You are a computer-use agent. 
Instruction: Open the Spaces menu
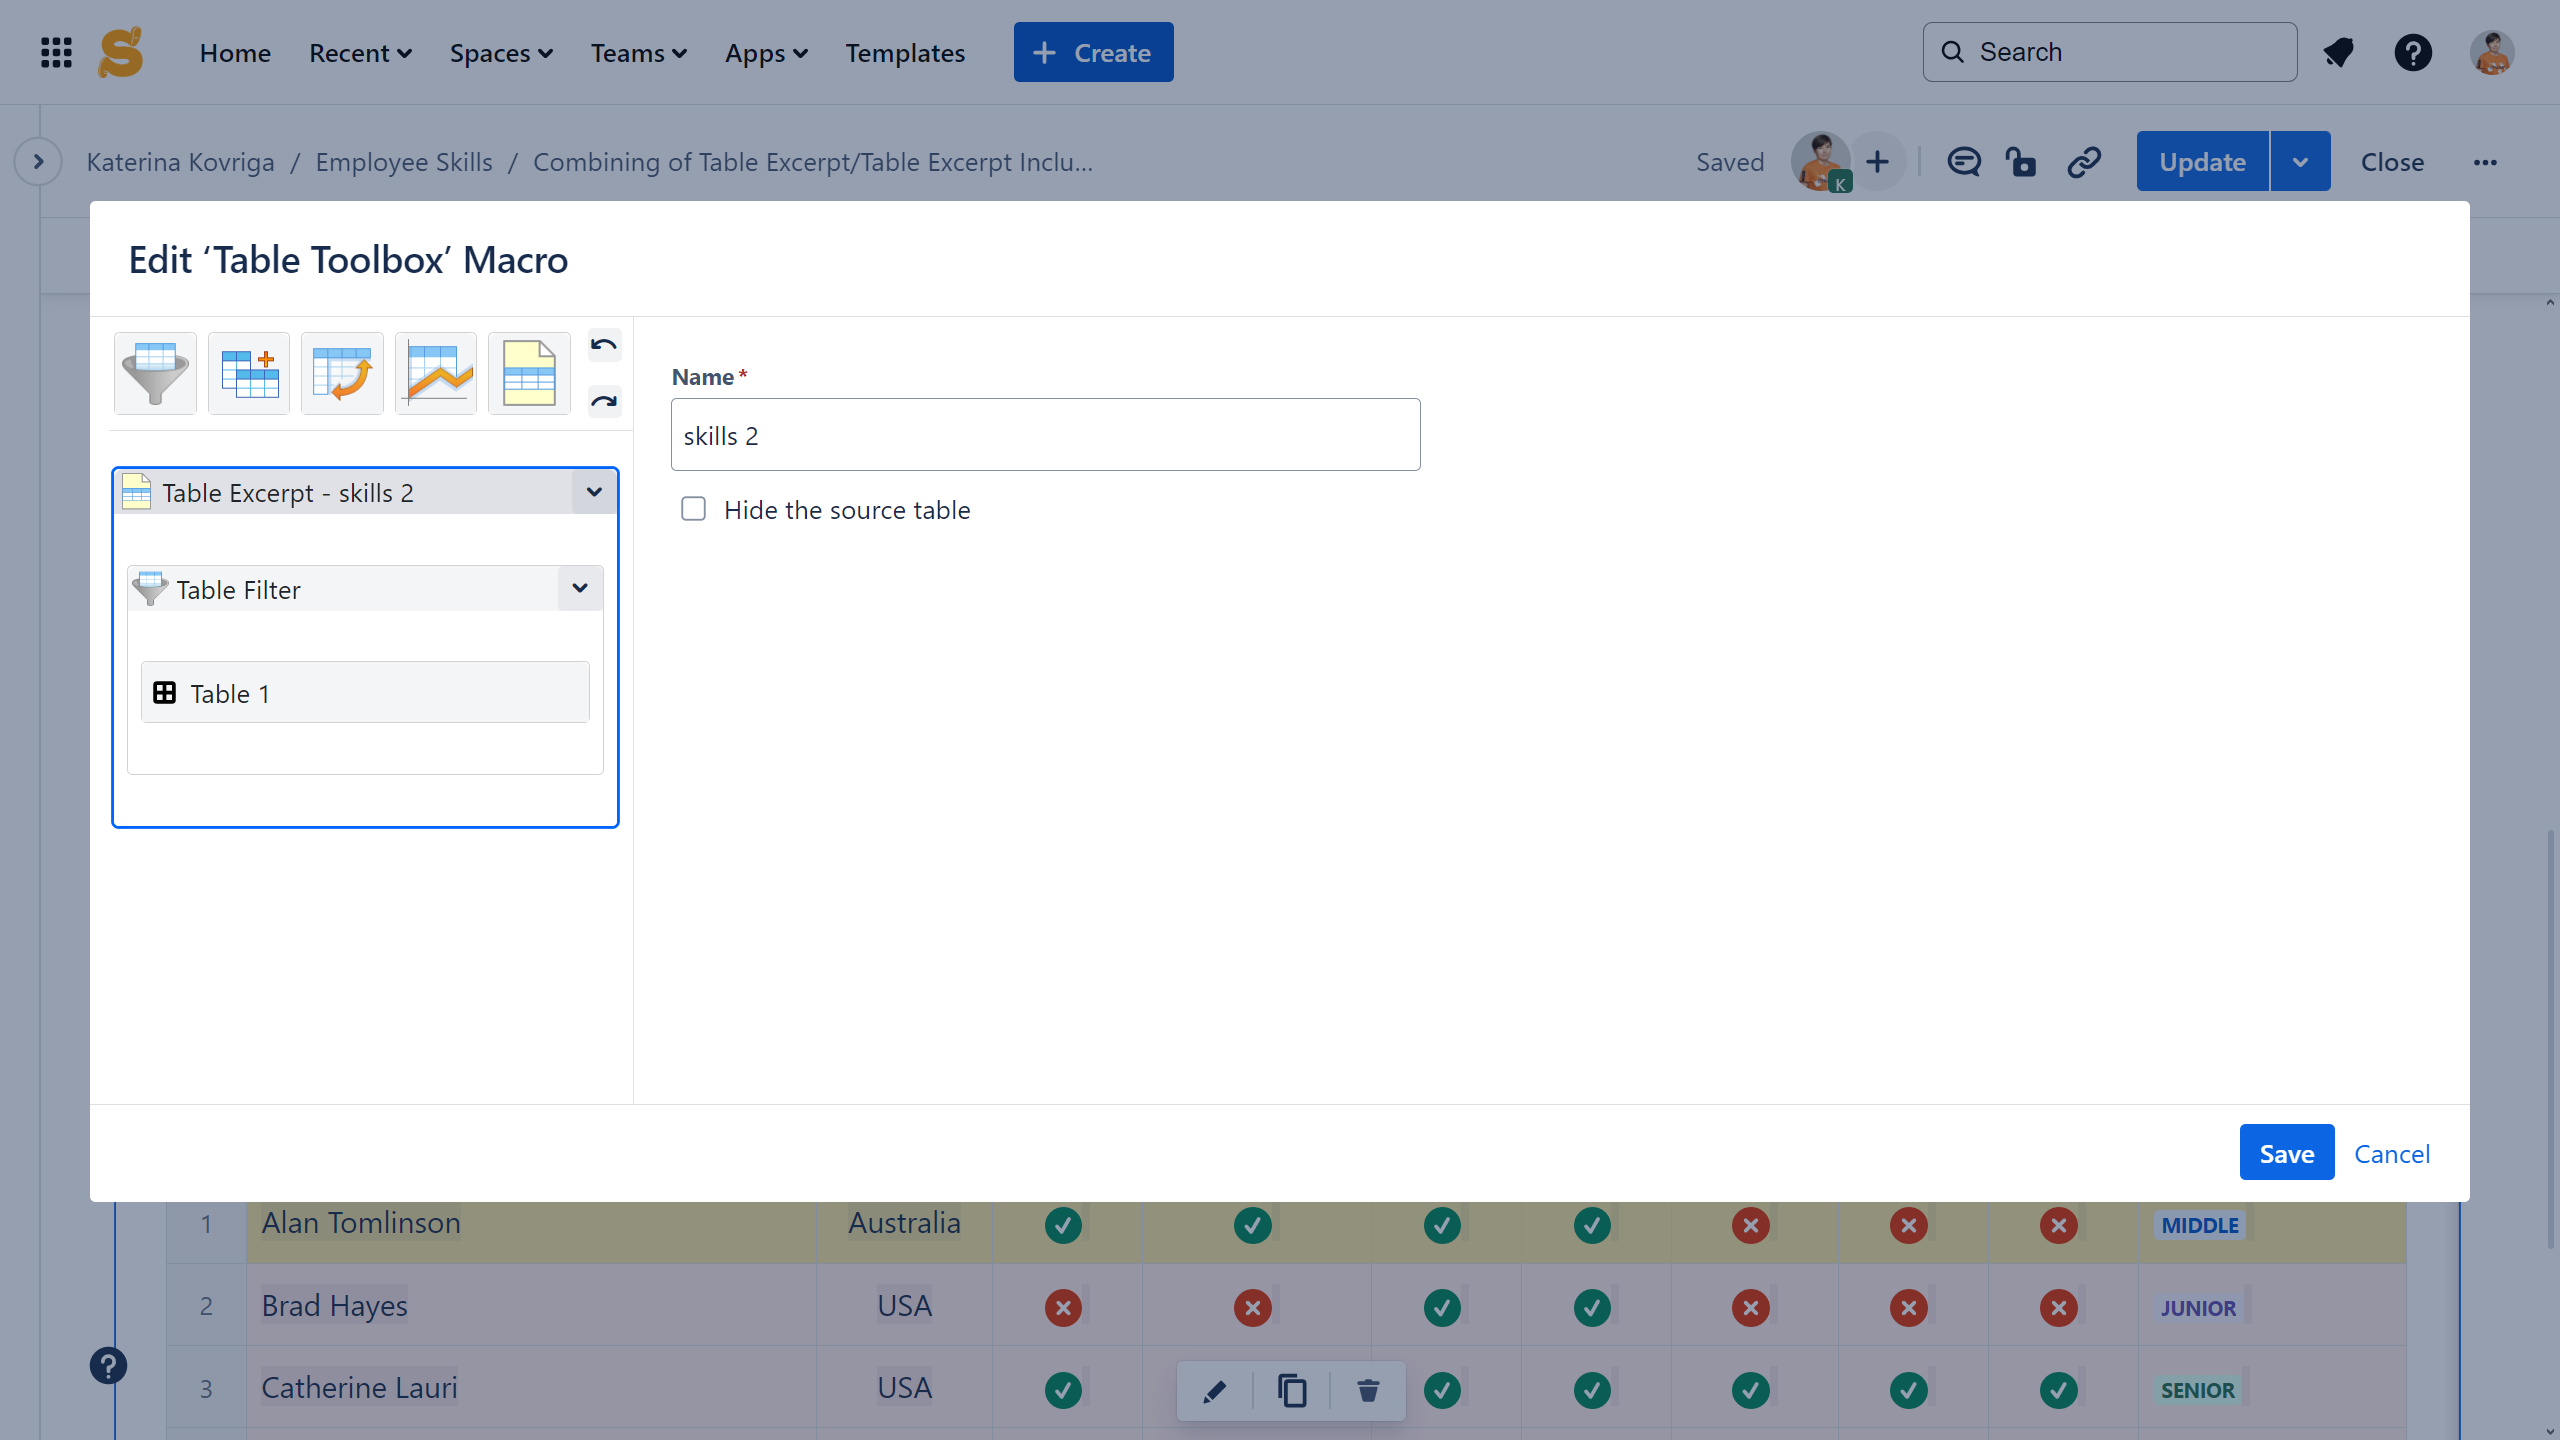click(x=501, y=53)
